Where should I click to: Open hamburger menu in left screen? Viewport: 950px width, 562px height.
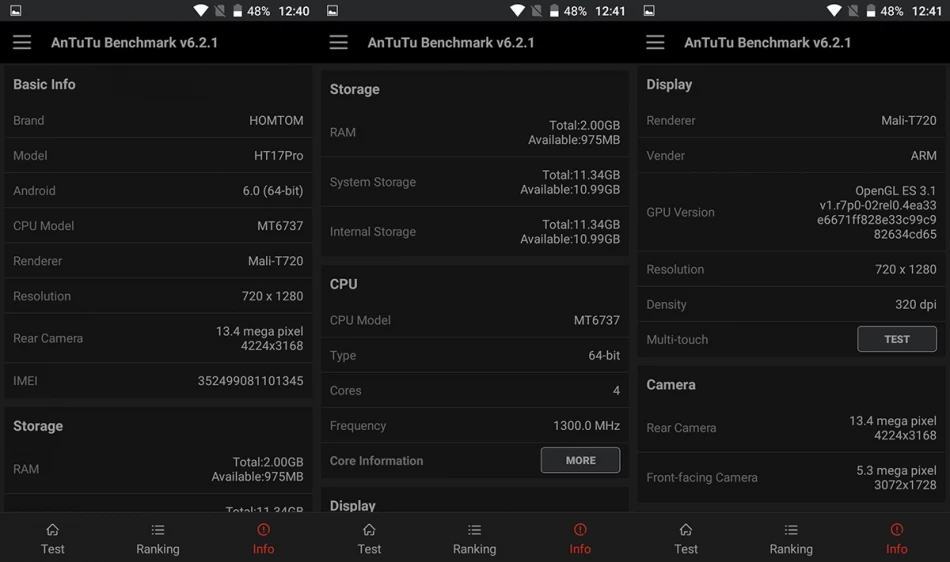22,42
